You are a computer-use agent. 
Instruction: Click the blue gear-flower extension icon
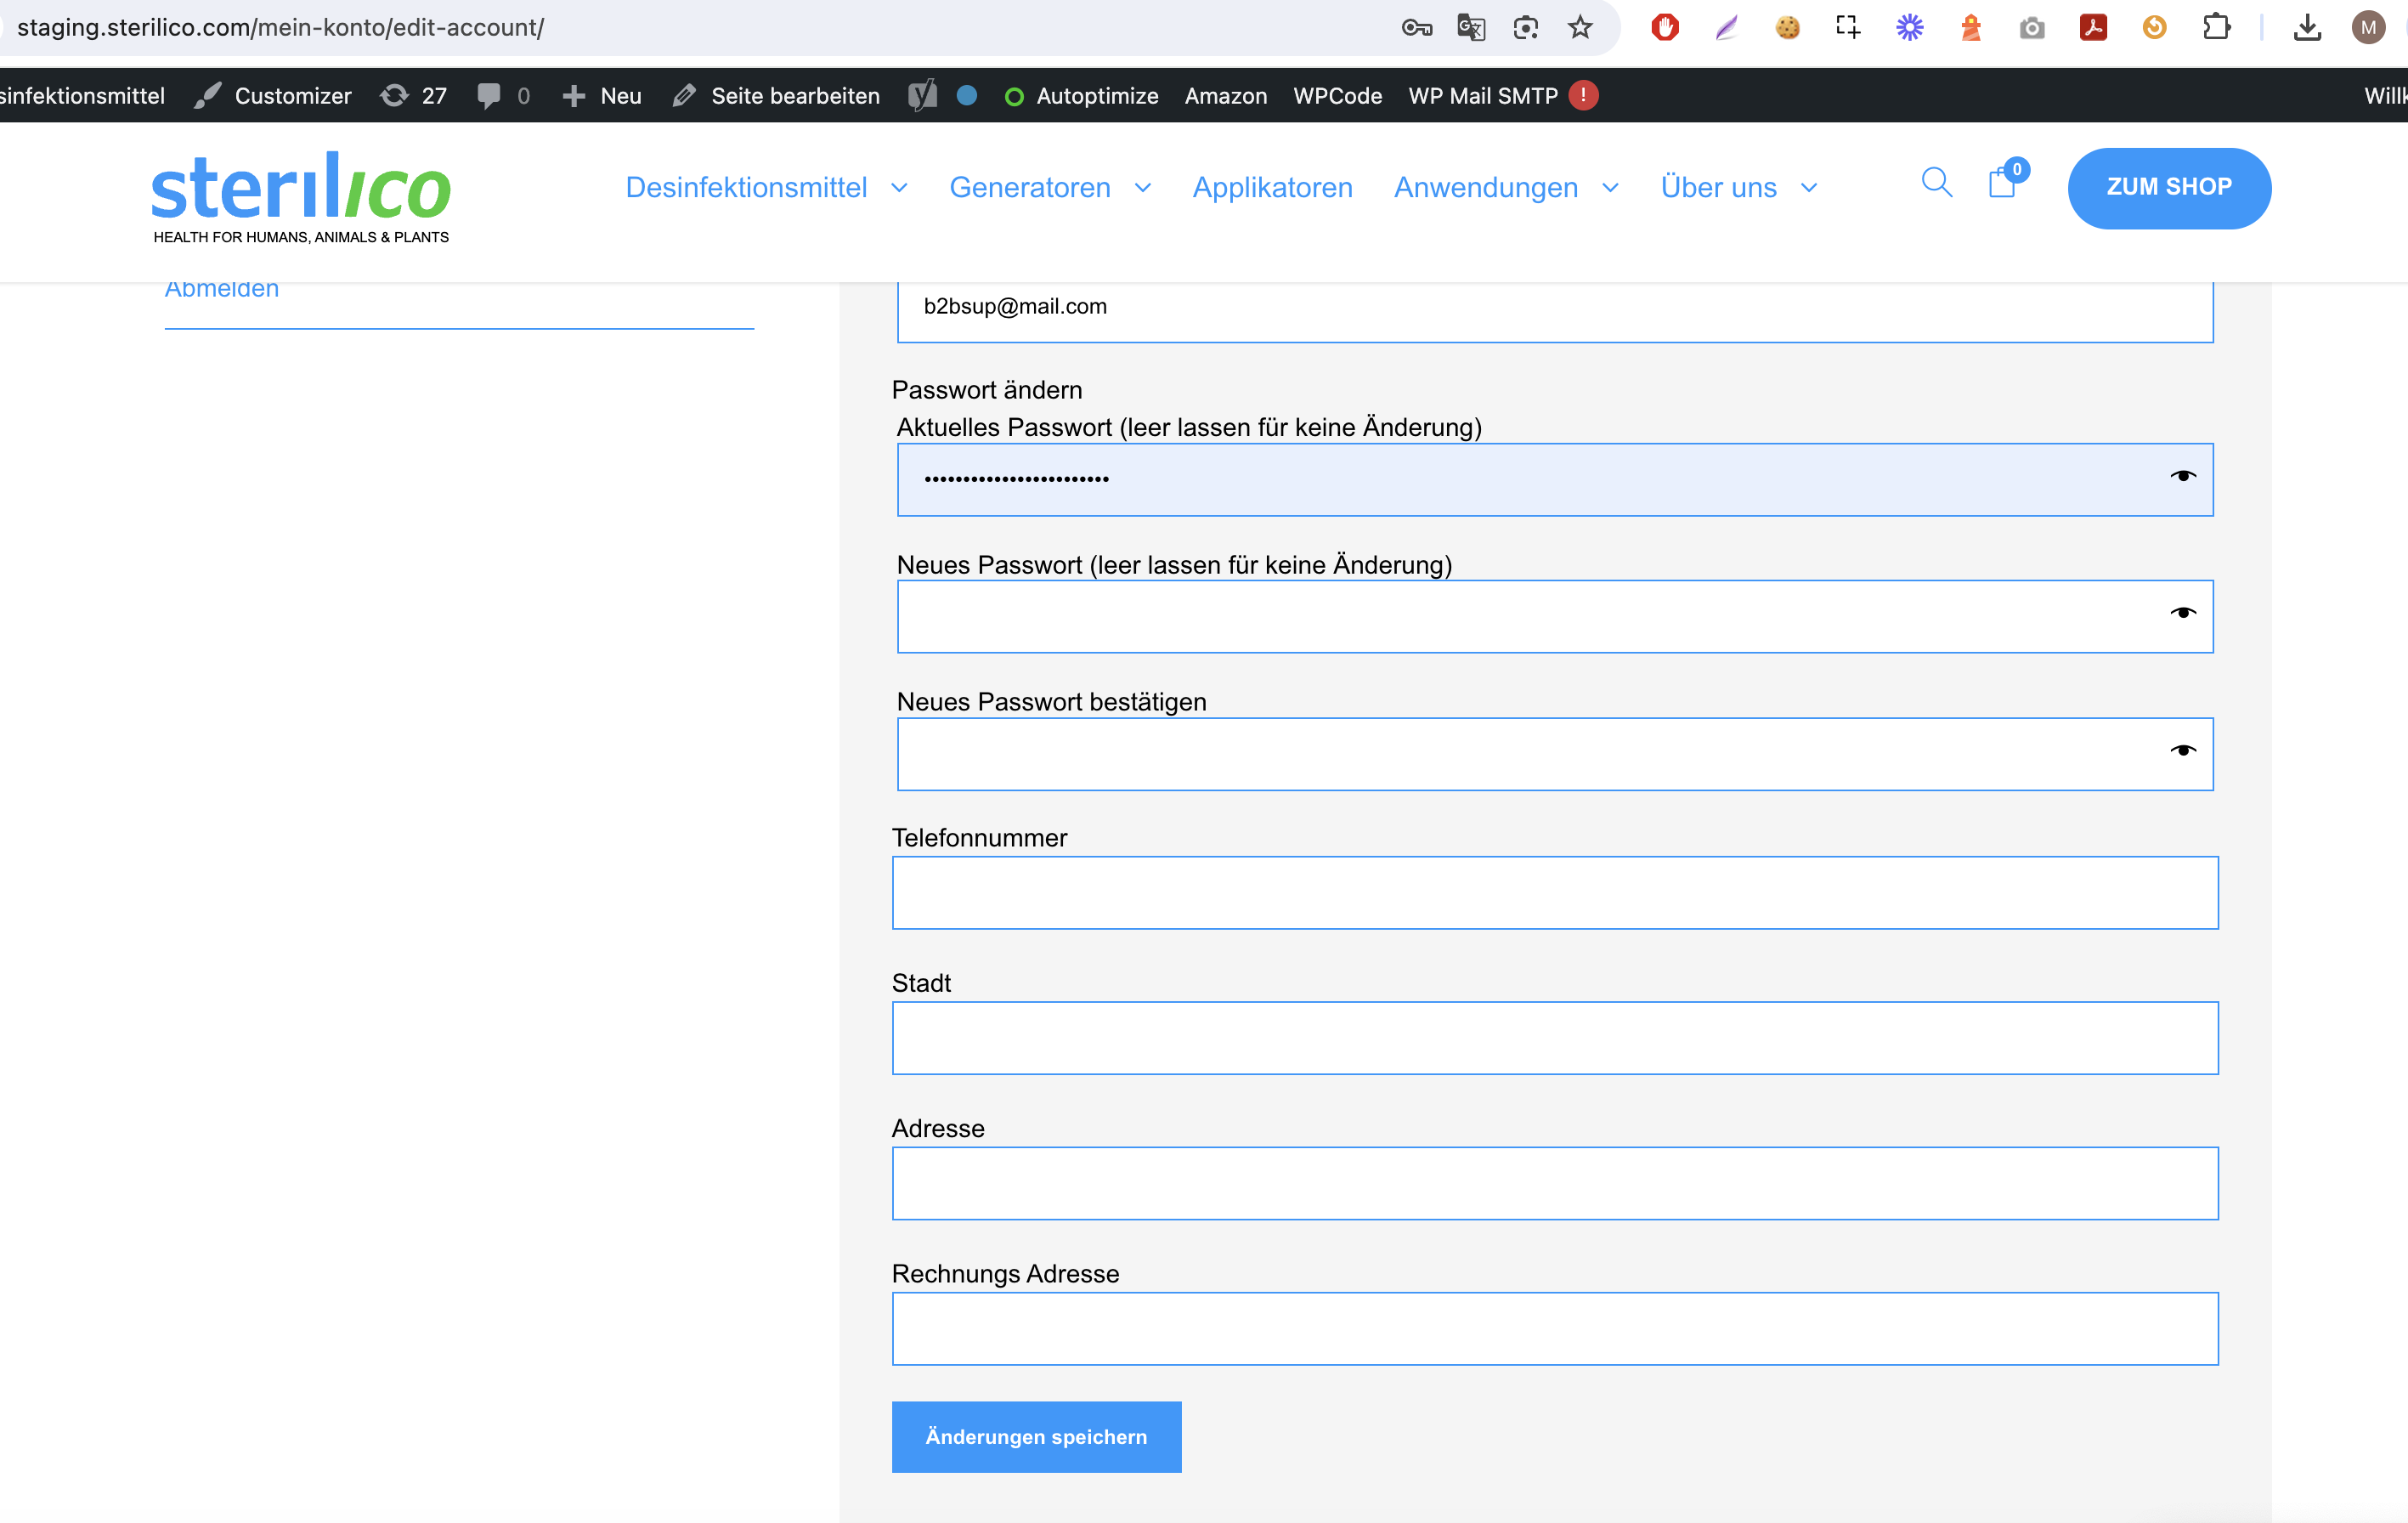click(x=1910, y=28)
